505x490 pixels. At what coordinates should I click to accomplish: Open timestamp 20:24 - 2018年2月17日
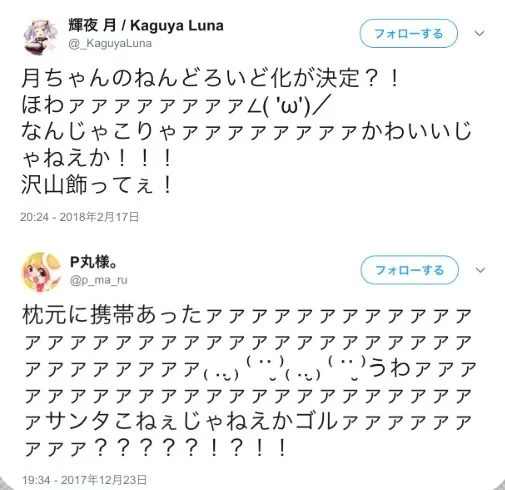(x=79, y=217)
